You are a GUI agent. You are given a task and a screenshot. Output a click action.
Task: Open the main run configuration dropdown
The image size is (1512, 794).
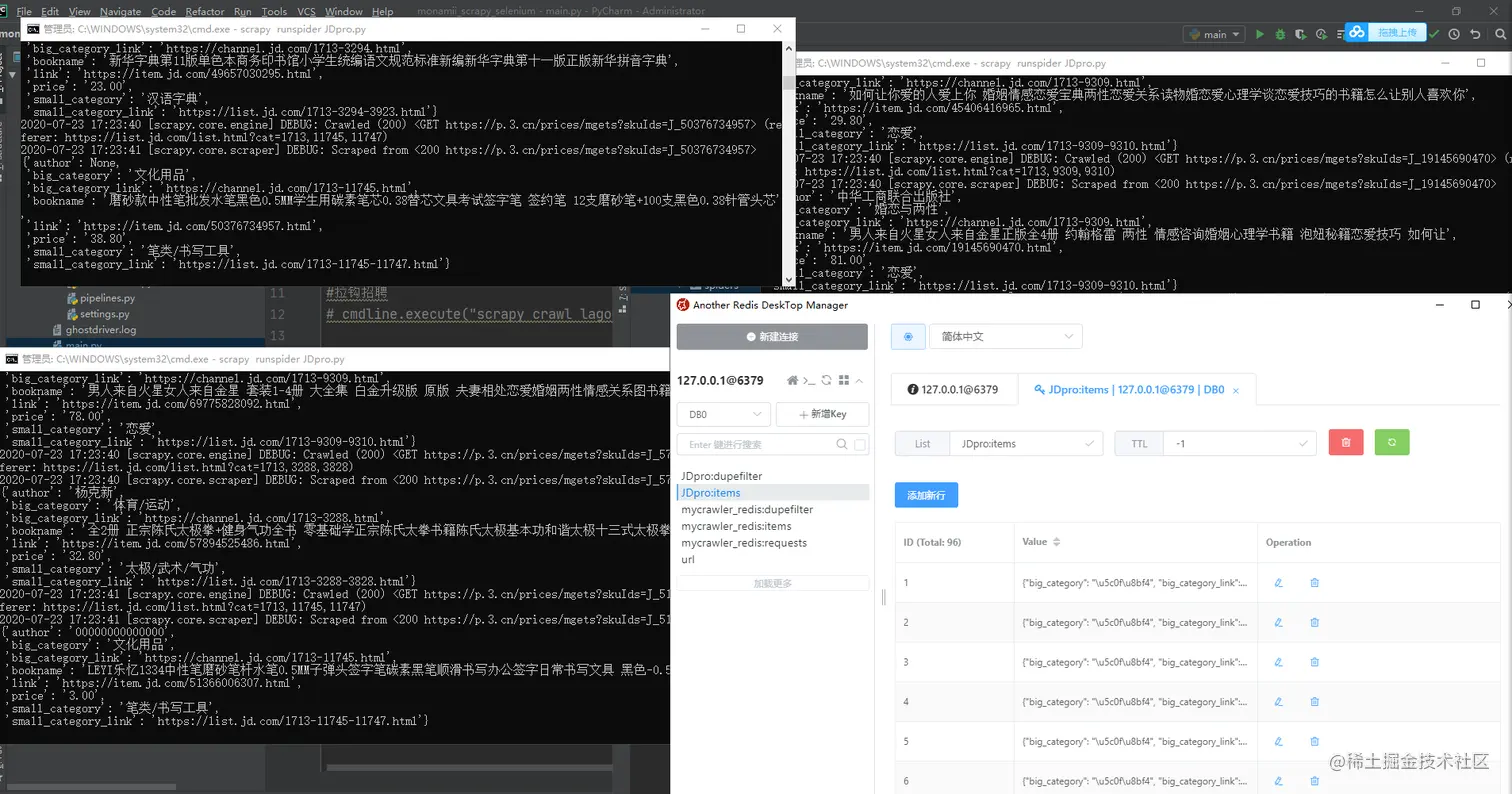1214,34
